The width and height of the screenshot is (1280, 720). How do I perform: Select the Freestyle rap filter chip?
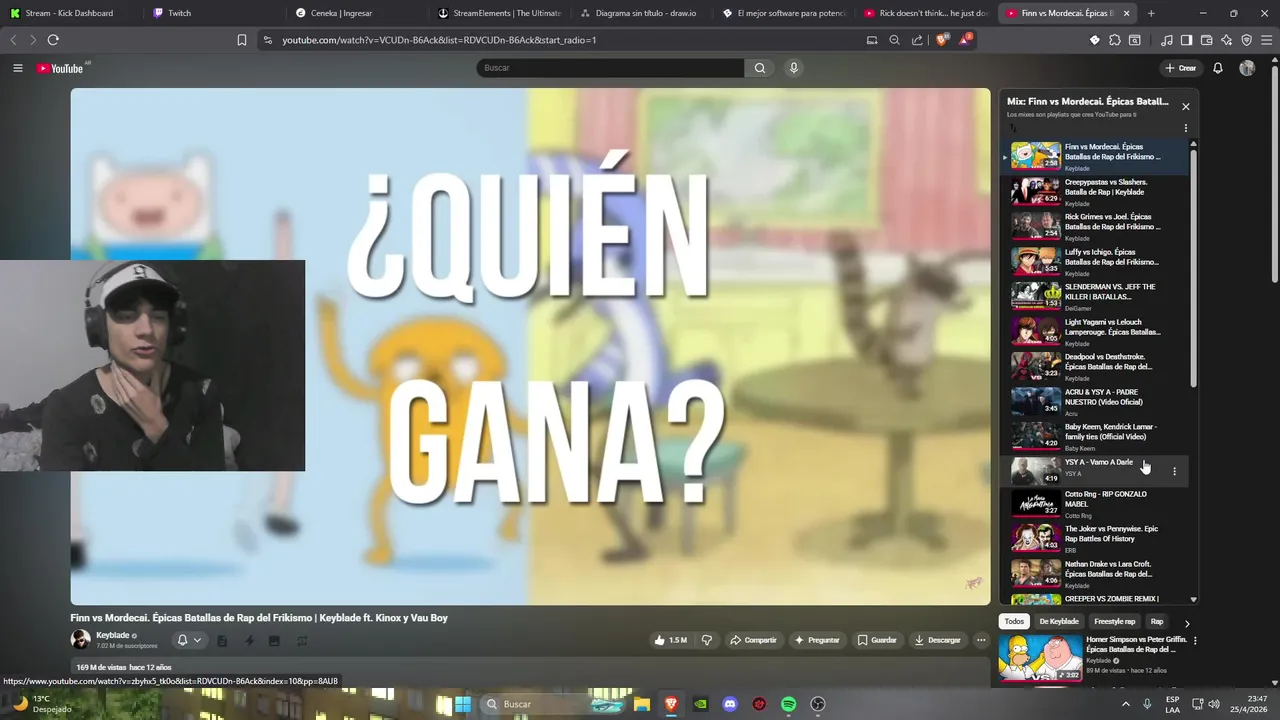pyautogui.click(x=1115, y=622)
